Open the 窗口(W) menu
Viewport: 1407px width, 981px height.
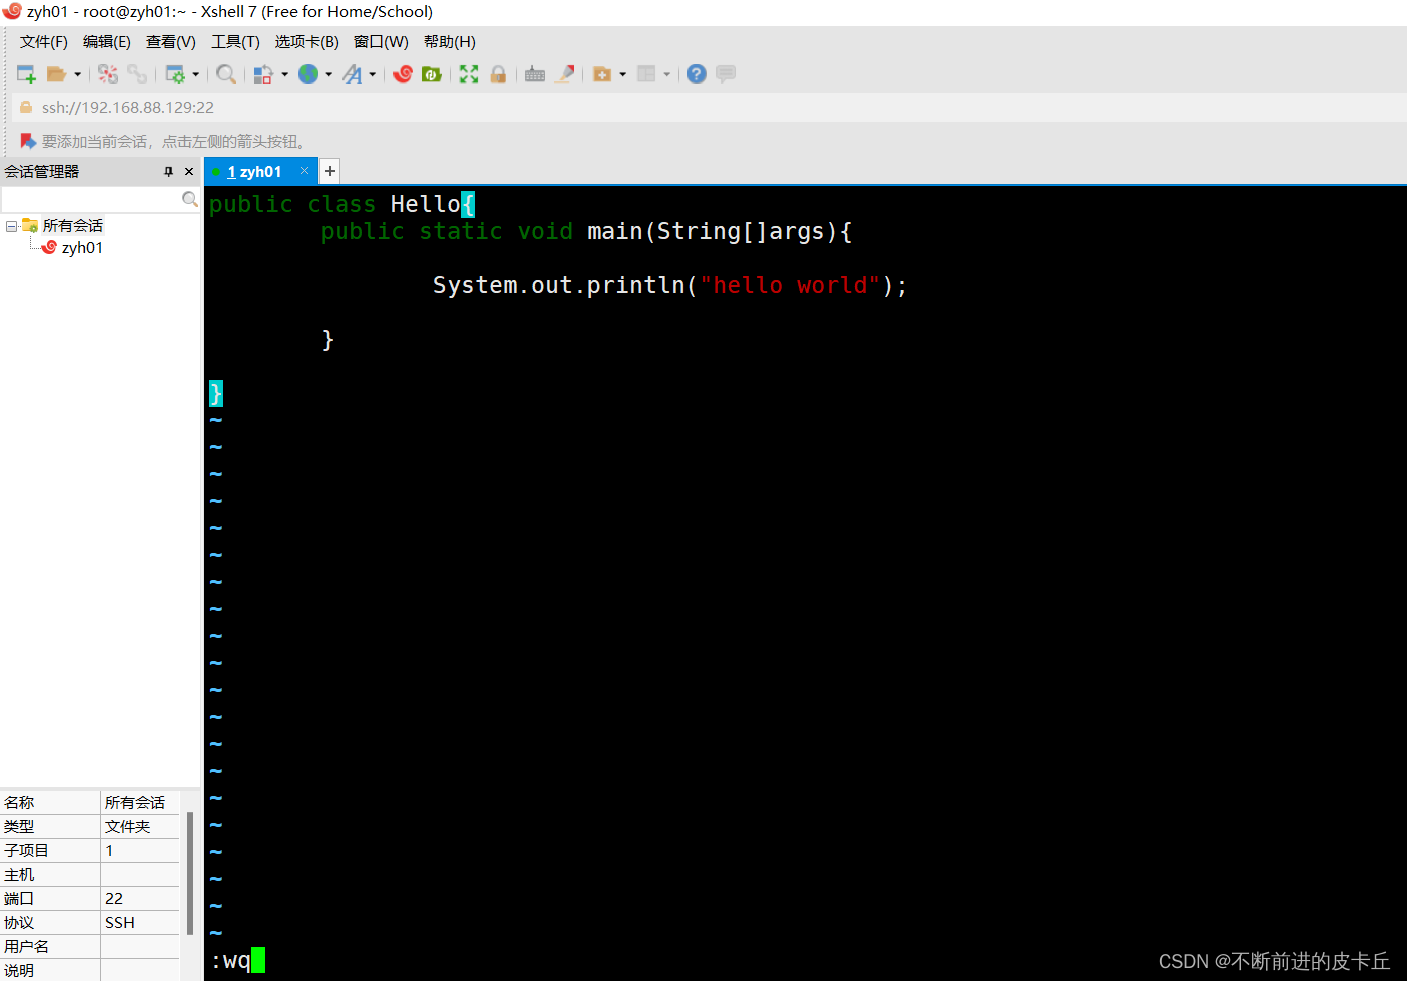[x=381, y=42]
